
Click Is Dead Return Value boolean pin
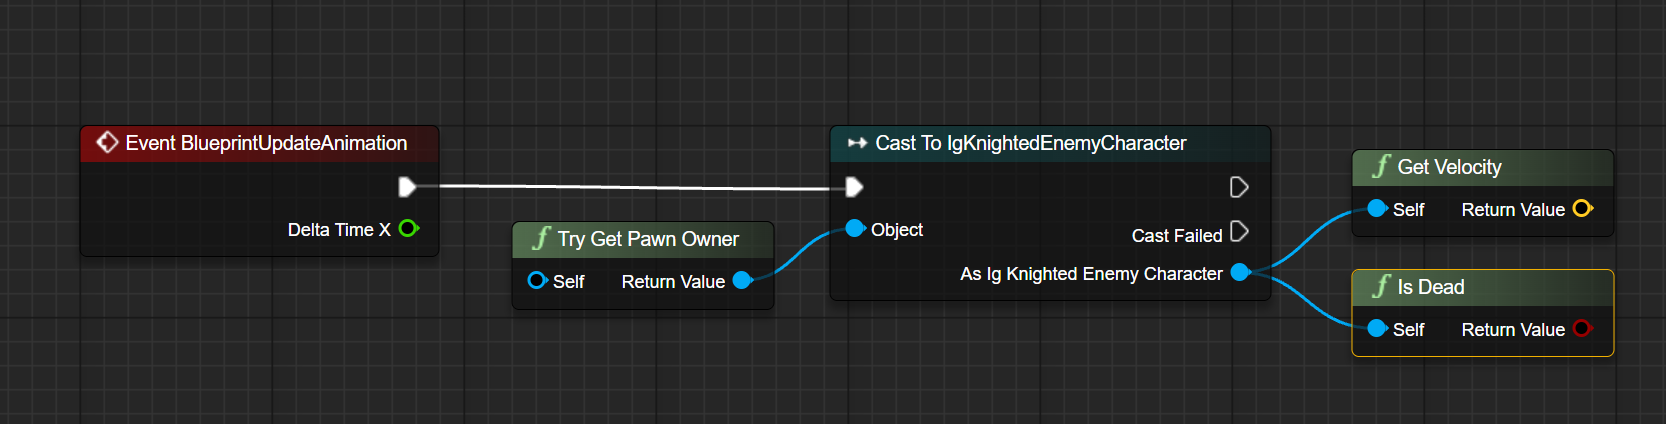click(x=1582, y=328)
